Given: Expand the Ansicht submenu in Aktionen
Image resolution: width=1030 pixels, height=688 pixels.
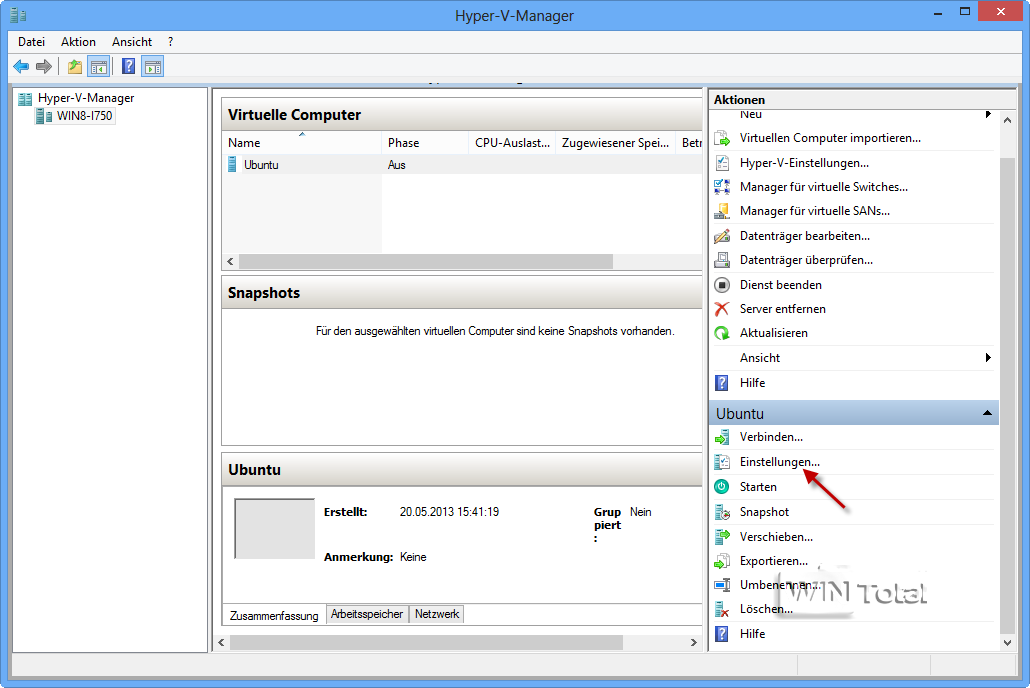Looking at the screenshot, I should pyautogui.click(x=988, y=358).
